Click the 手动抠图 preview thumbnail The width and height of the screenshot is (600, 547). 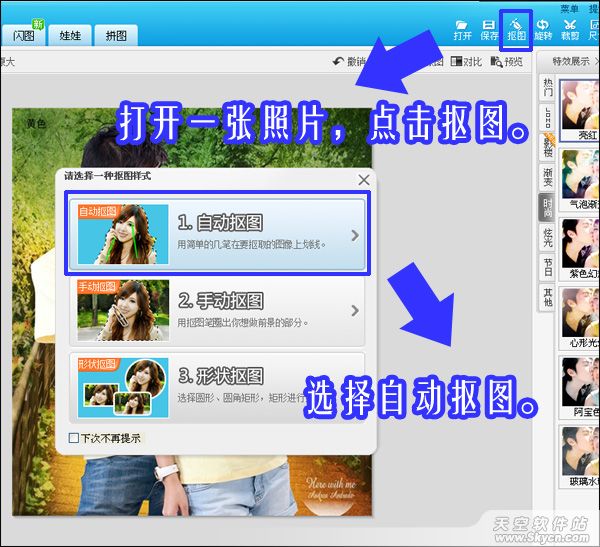tap(123, 310)
